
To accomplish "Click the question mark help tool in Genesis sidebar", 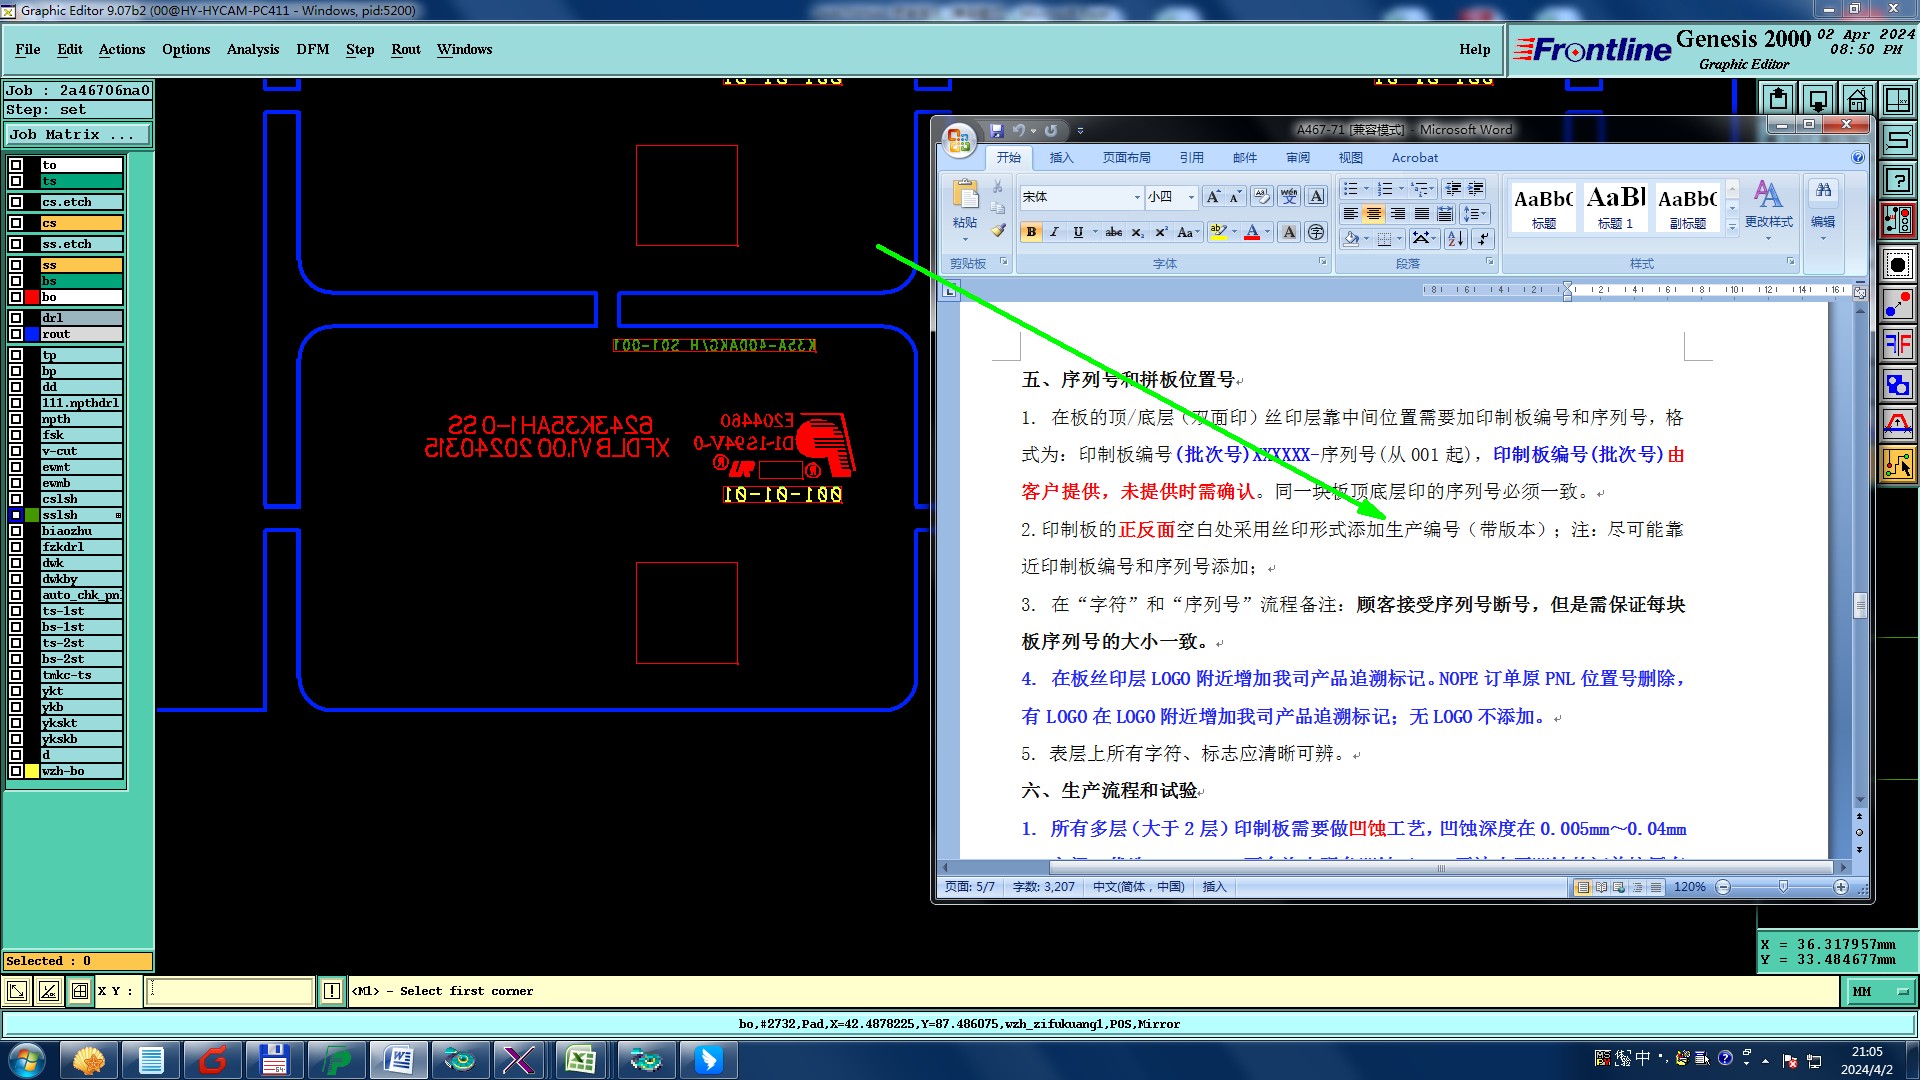I will (x=1897, y=180).
